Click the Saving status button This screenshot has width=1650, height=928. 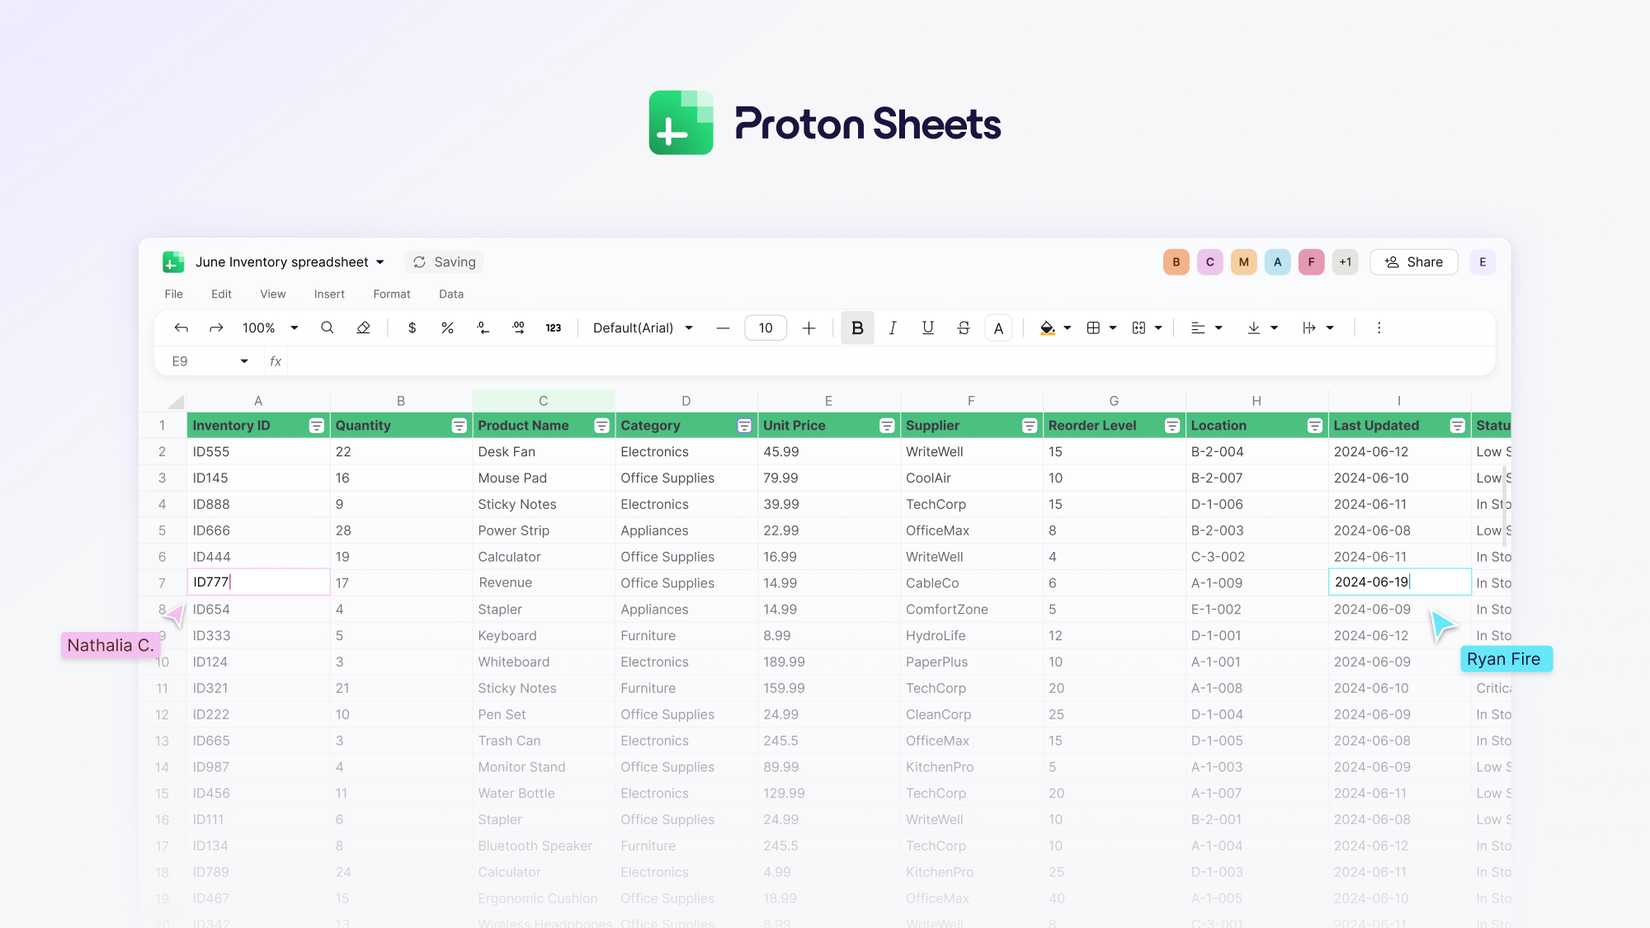(x=444, y=261)
